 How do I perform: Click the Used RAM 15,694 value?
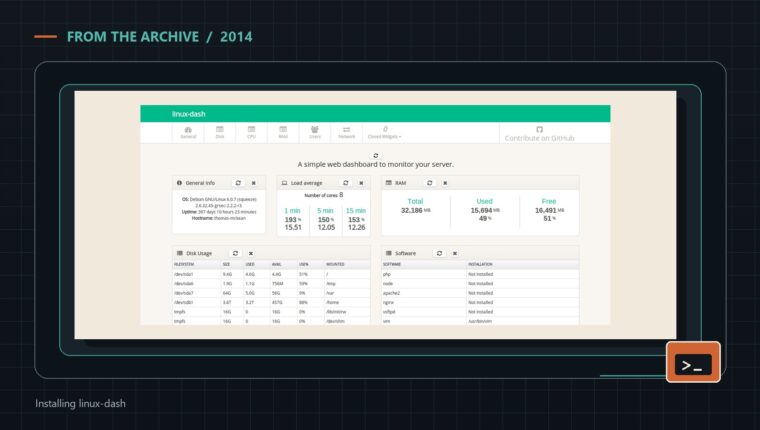pyautogui.click(x=485, y=210)
